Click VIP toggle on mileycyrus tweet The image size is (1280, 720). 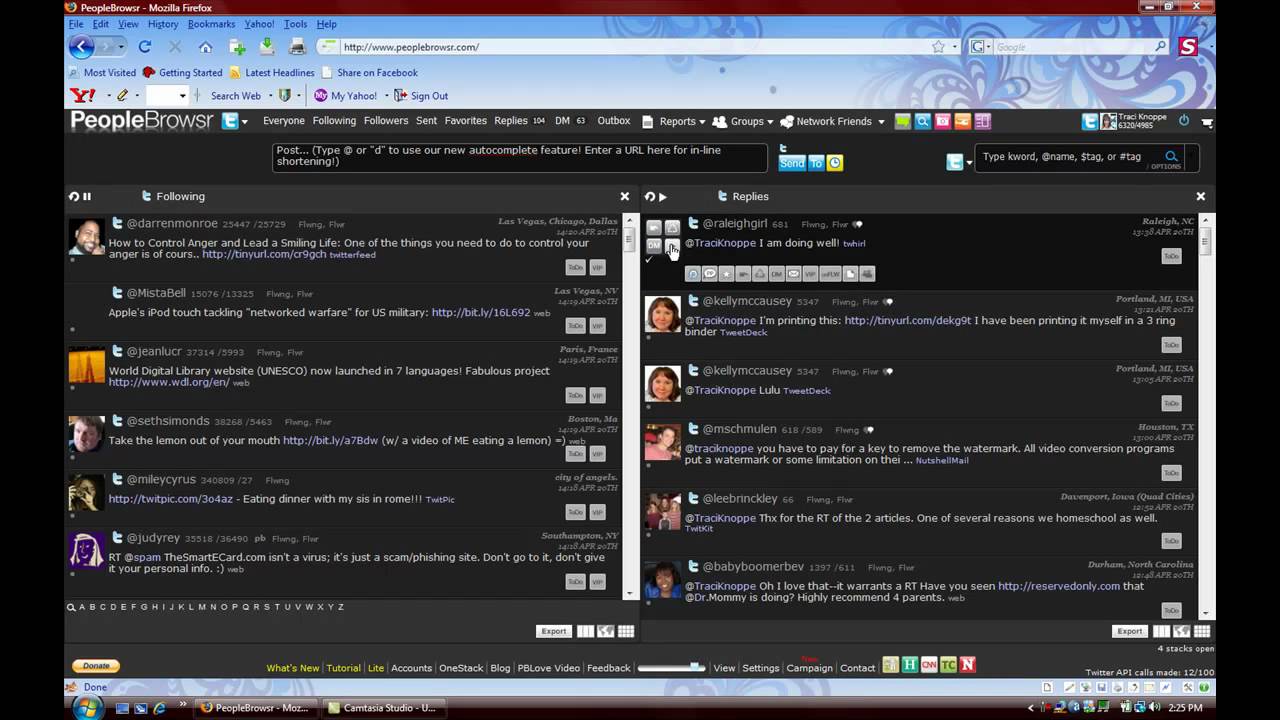tap(597, 512)
